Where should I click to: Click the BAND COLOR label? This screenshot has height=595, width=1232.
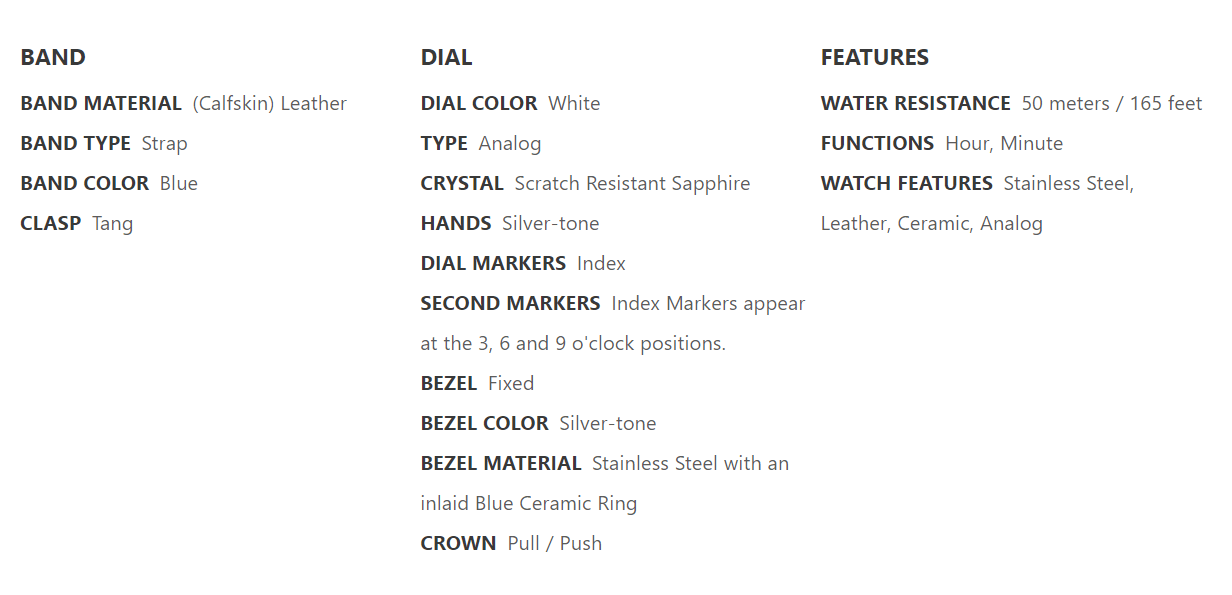pyautogui.click(x=84, y=183)
